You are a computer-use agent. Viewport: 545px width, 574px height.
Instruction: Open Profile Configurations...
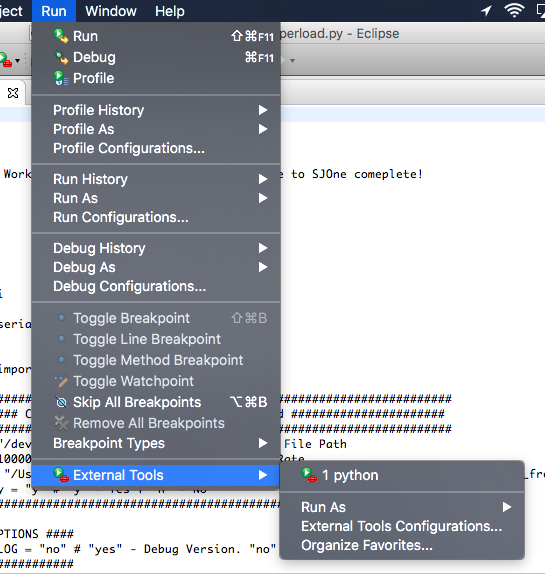[x=156, y=148]
